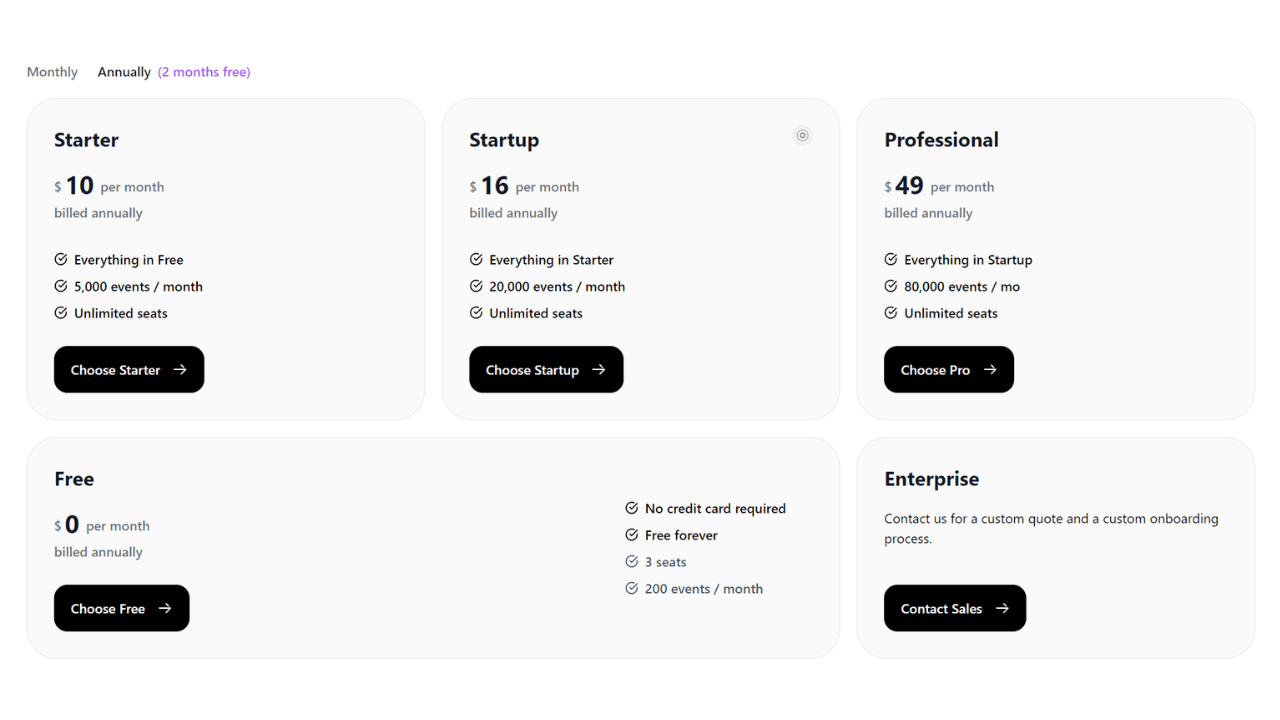Contact Sales for the Enterprise plan
The width and height of the screenshot is (1280, 720).
[955, 608]
